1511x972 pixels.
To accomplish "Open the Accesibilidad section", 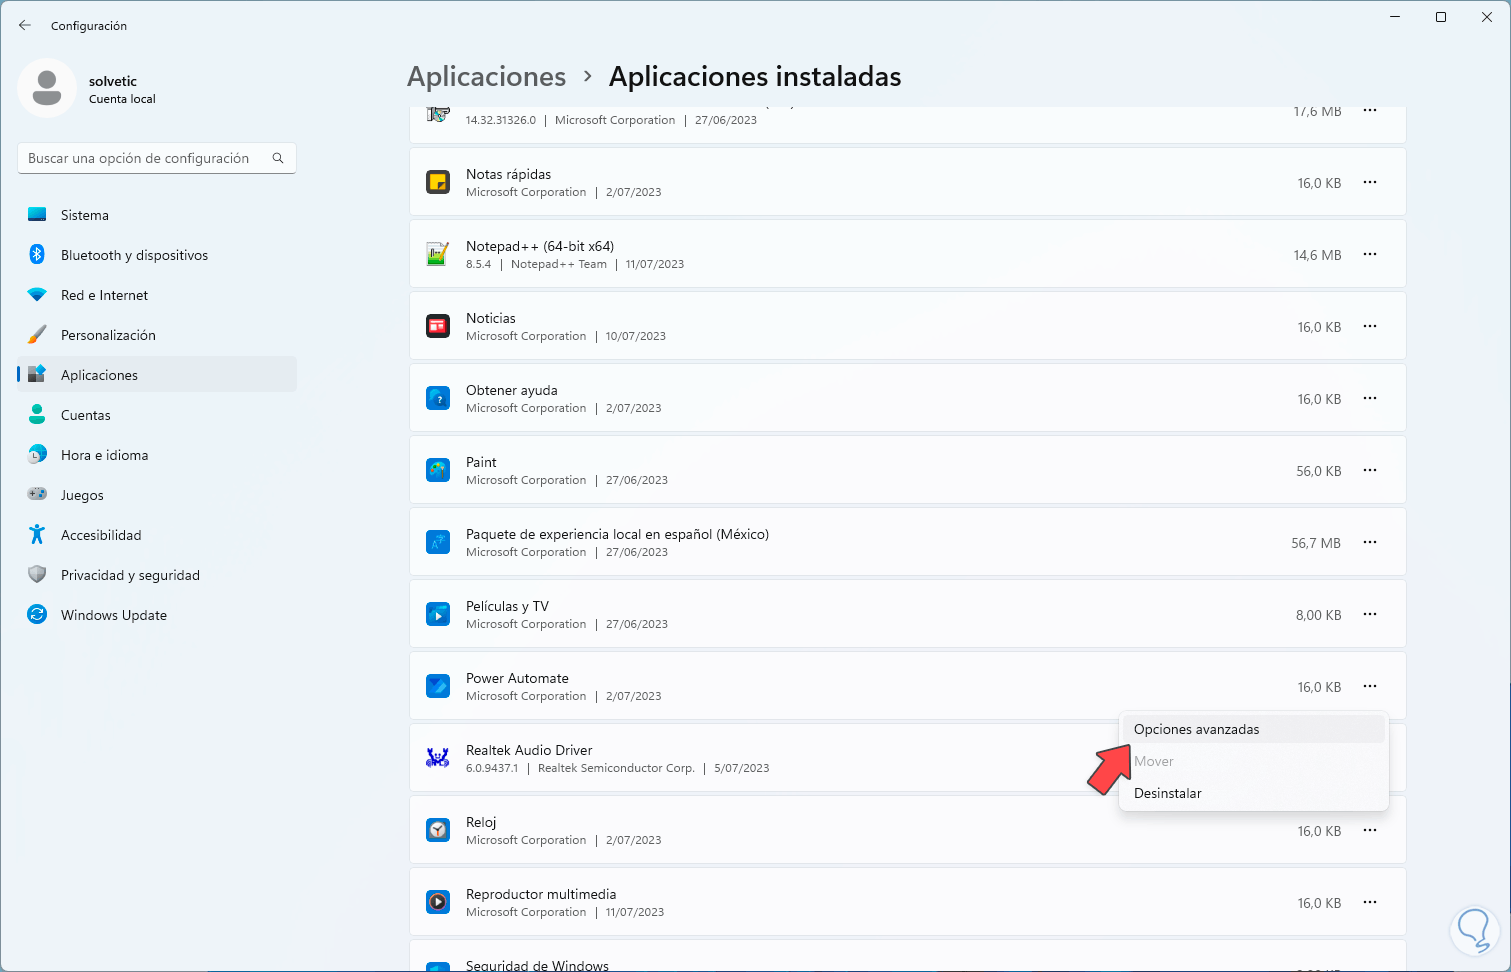I will tap(157, 535).
